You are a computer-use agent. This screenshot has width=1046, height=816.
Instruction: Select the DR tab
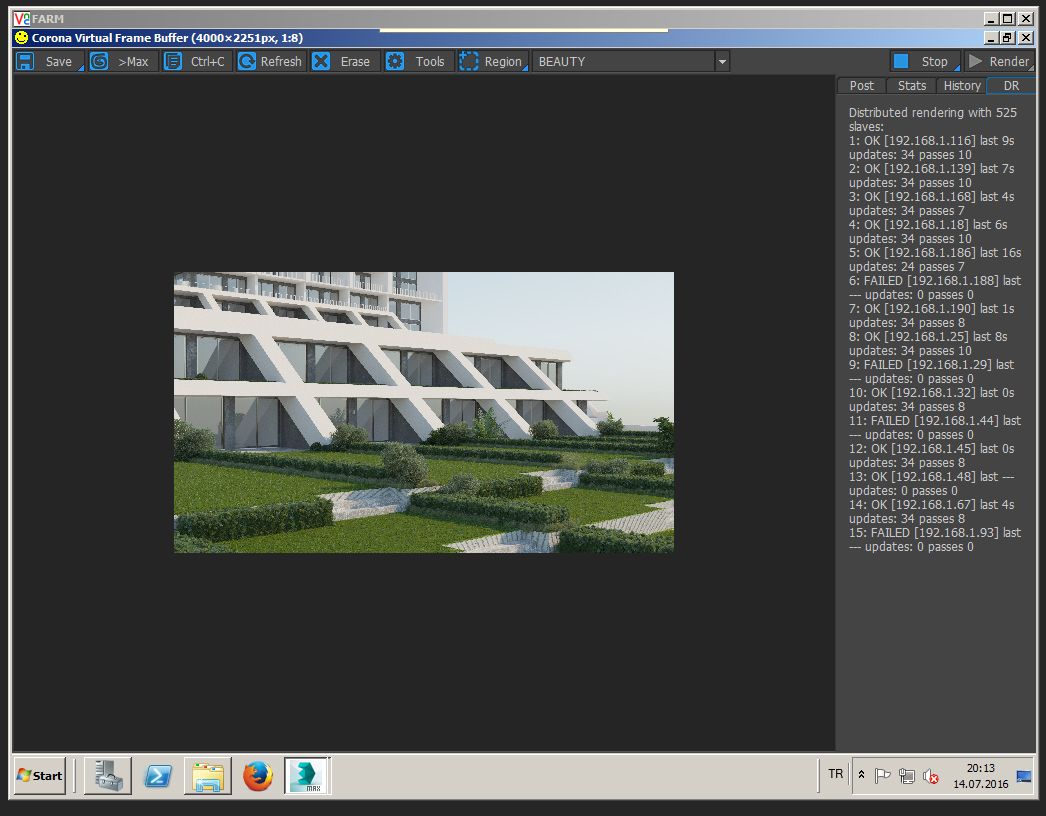[1011, 85]
